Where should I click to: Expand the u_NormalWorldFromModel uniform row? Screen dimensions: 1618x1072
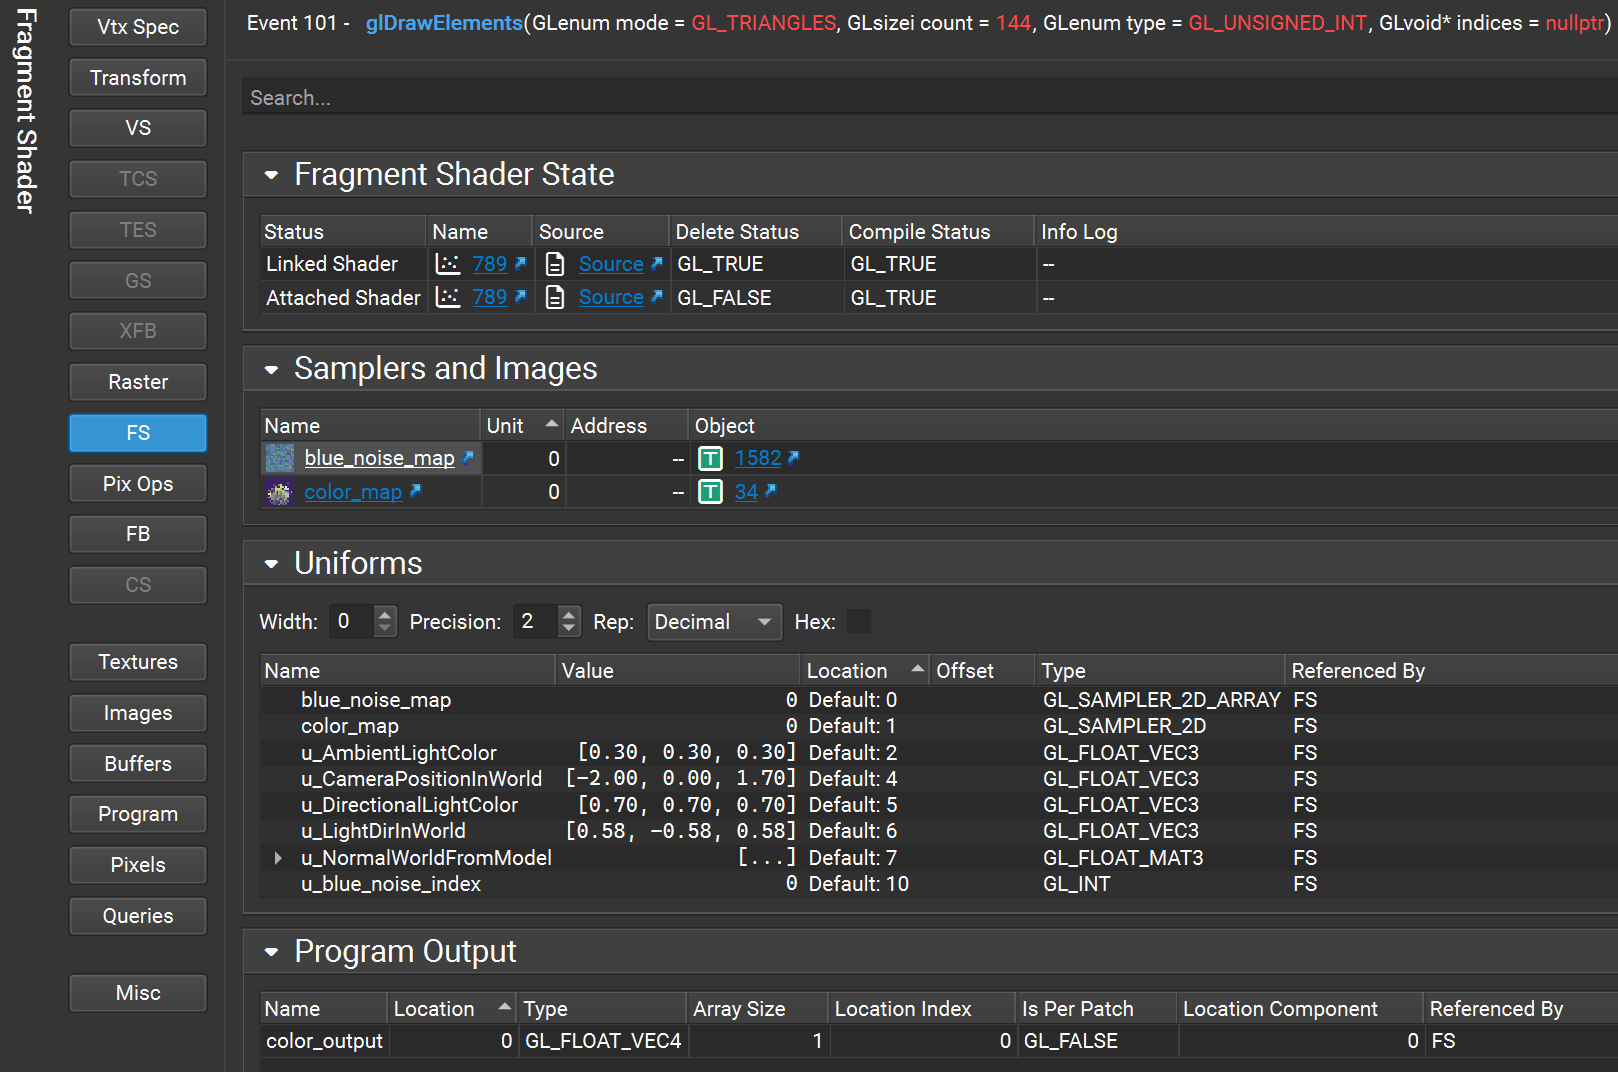(278, 858)
